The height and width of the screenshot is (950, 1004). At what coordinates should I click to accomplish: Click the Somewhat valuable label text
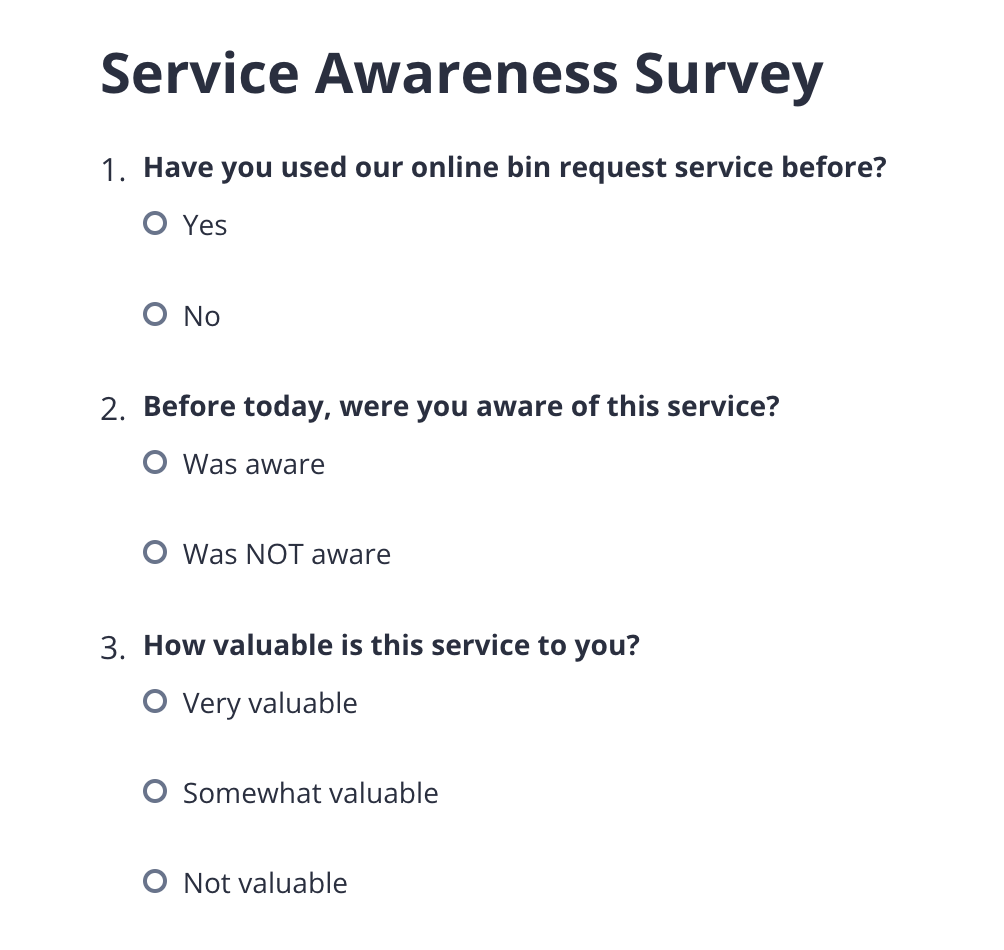pyautogui.click(x=310, y=793)
